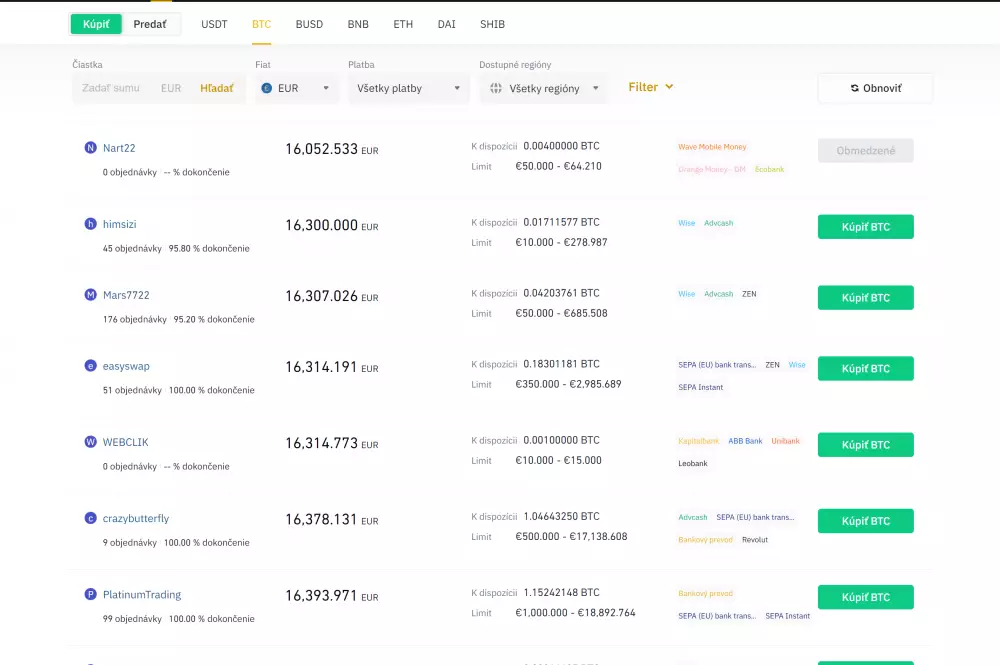Switch to the Predať toggle
The width and height of the screenshot is (1000, 665).
click(151, 23)
